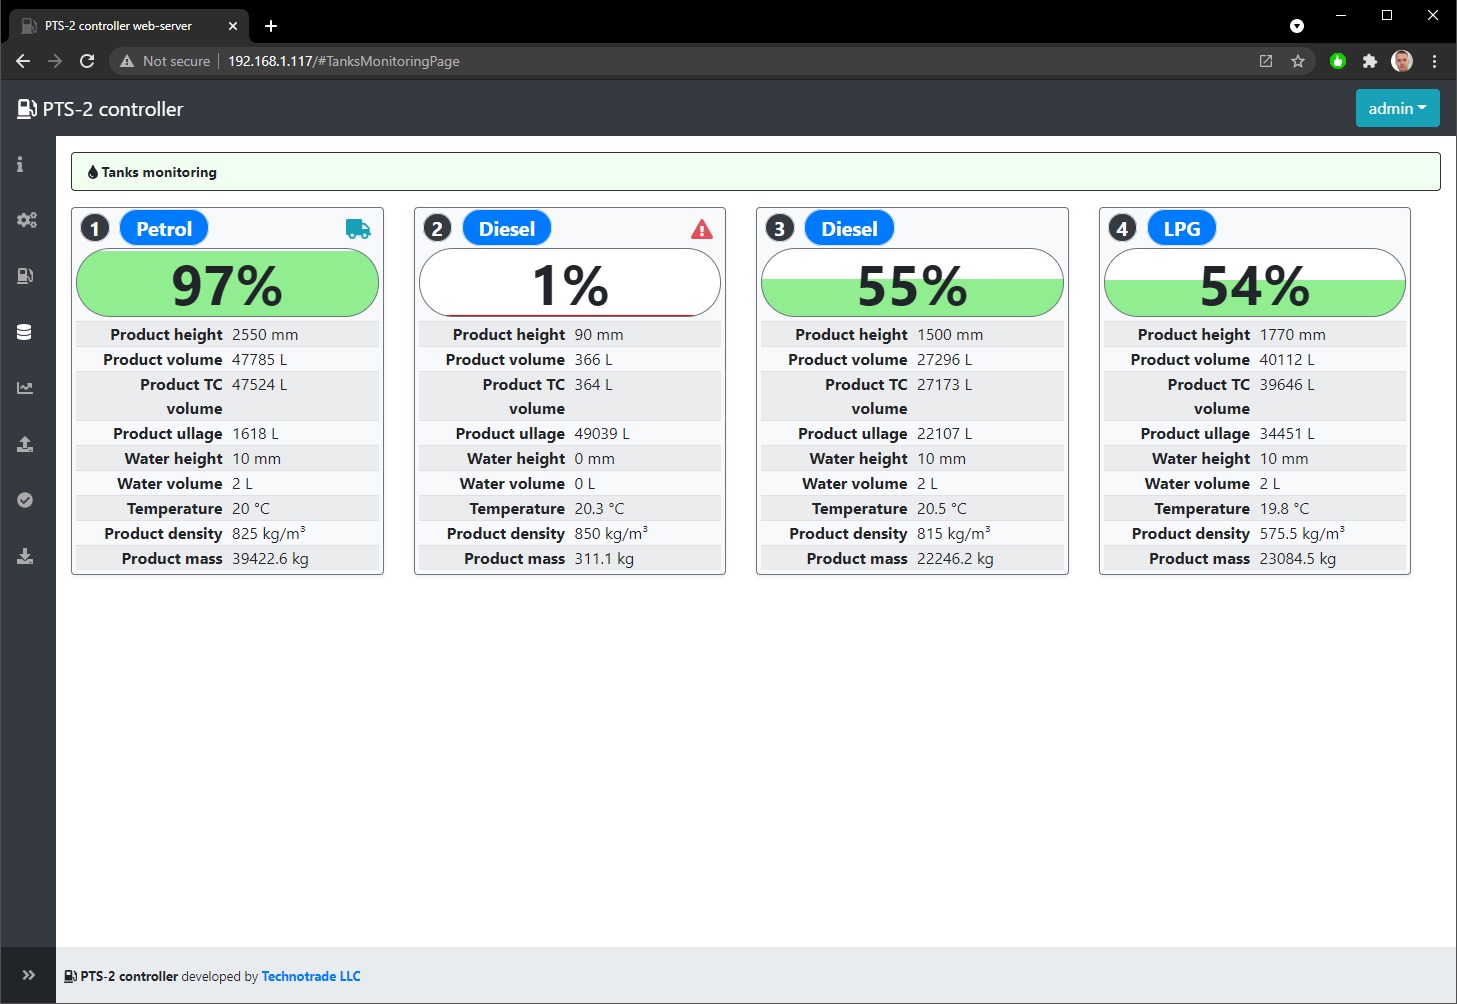The width and height of the screenshot is (1457, 1004).
Task: Click the check-circle sidebar icon
Action: point(25,500)
